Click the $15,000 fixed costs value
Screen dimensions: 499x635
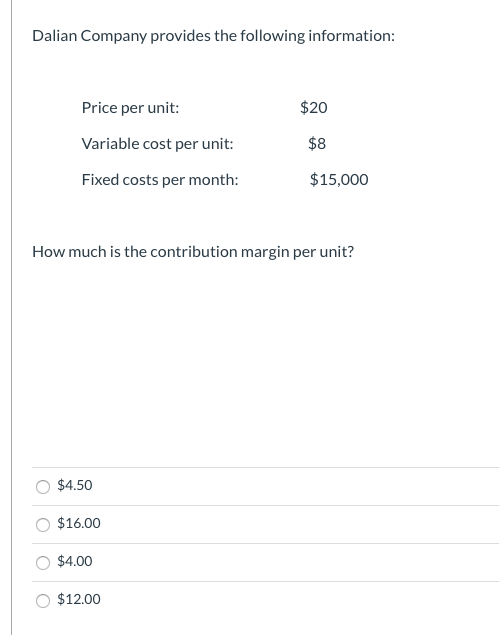coord(339,179)
